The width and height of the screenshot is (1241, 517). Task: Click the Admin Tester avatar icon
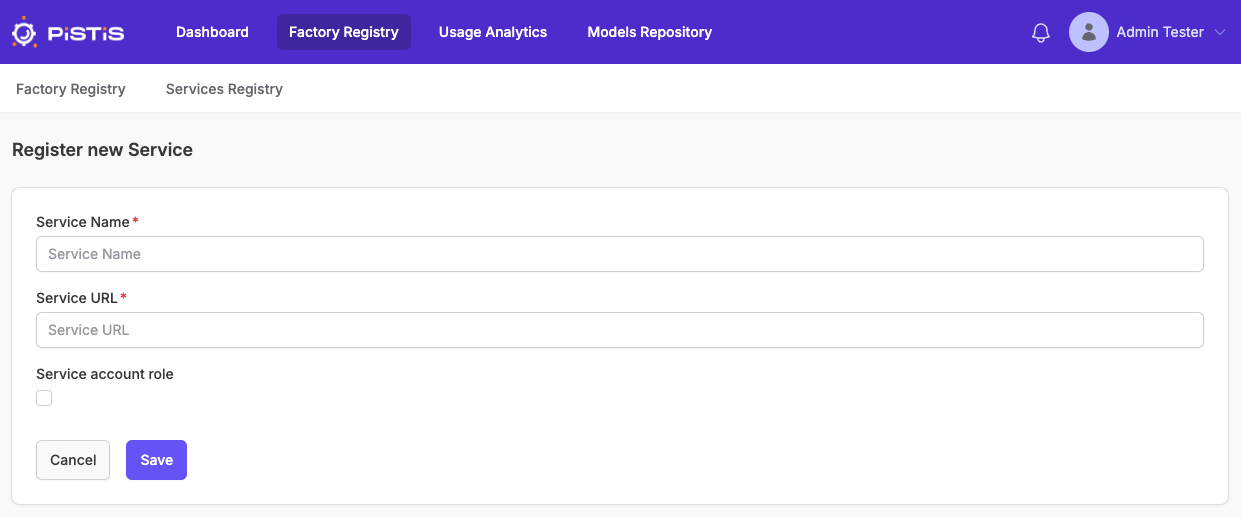(x=1089, y=32)
